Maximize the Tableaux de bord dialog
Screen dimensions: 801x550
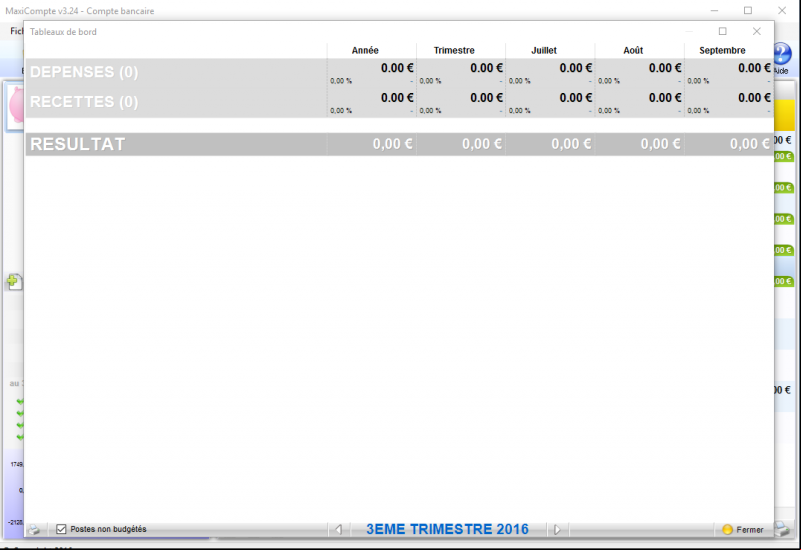pyautogui.click(x=722, y=31)
